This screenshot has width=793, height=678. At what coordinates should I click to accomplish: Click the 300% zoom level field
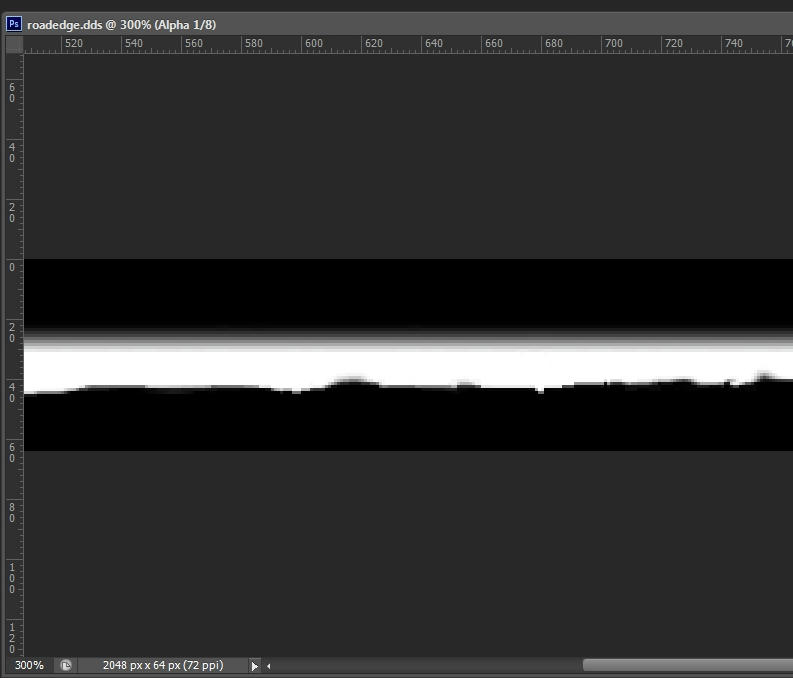click(29, 665)
